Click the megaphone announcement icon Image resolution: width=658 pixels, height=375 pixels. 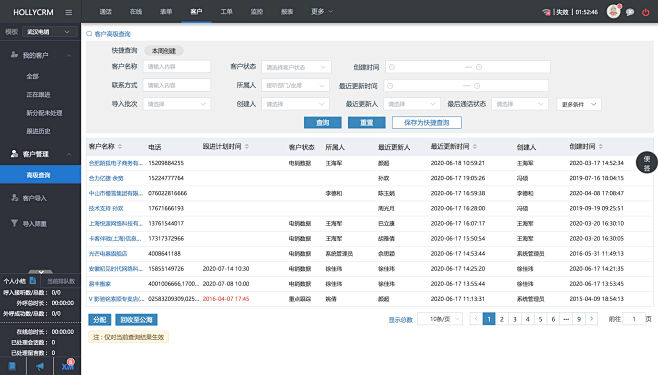point(40,366)
